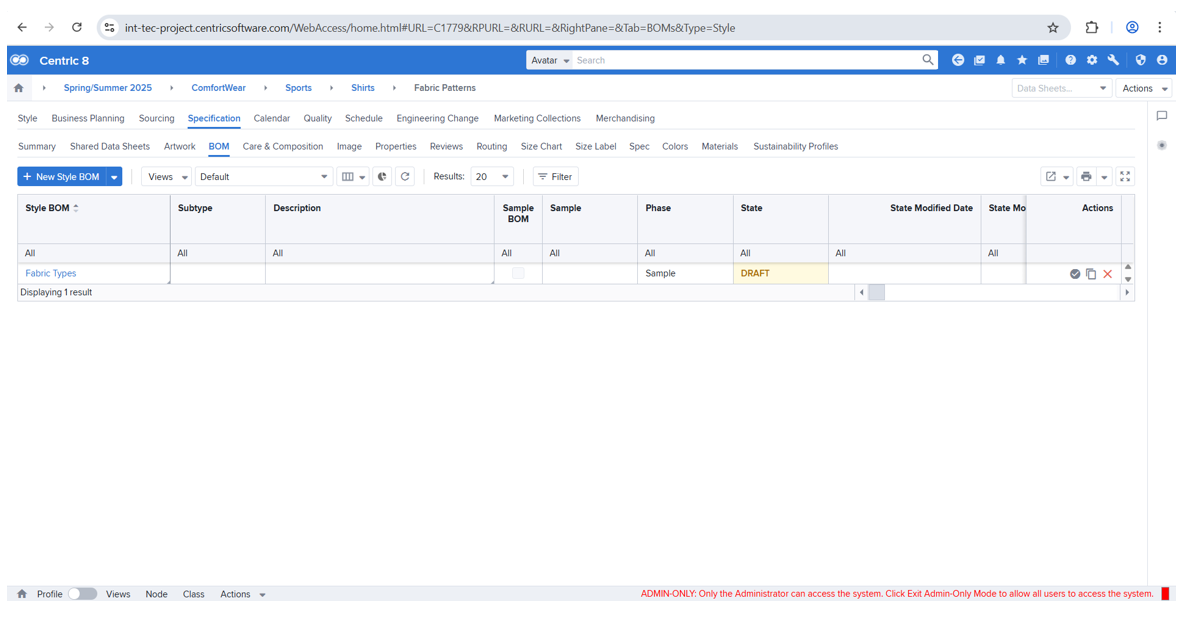Click the Filter button
Image resolution: width=1192 pixels, height=617 pixels.
[x=556, y=176]
